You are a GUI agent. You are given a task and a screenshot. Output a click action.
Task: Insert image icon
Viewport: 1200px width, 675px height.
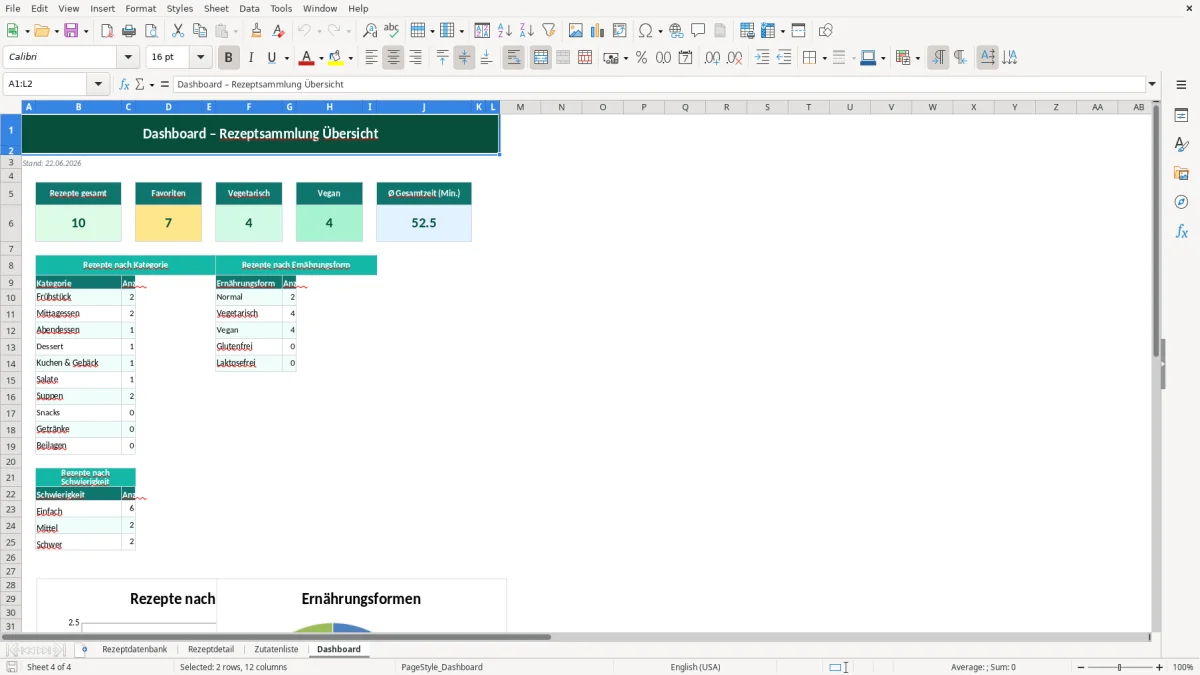pyautogui.click(x=575, y=31)
